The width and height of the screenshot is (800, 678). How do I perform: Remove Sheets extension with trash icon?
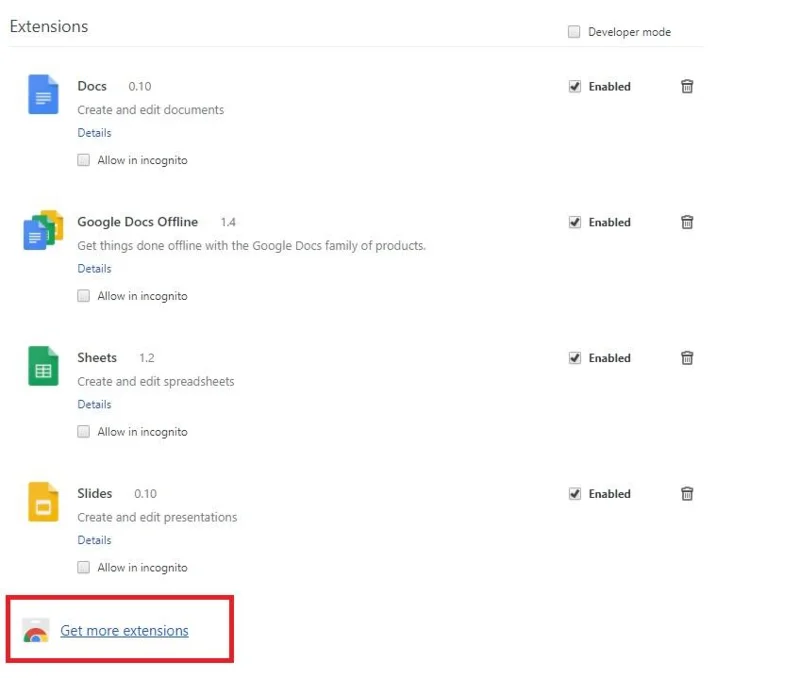[x=687, y=358]
